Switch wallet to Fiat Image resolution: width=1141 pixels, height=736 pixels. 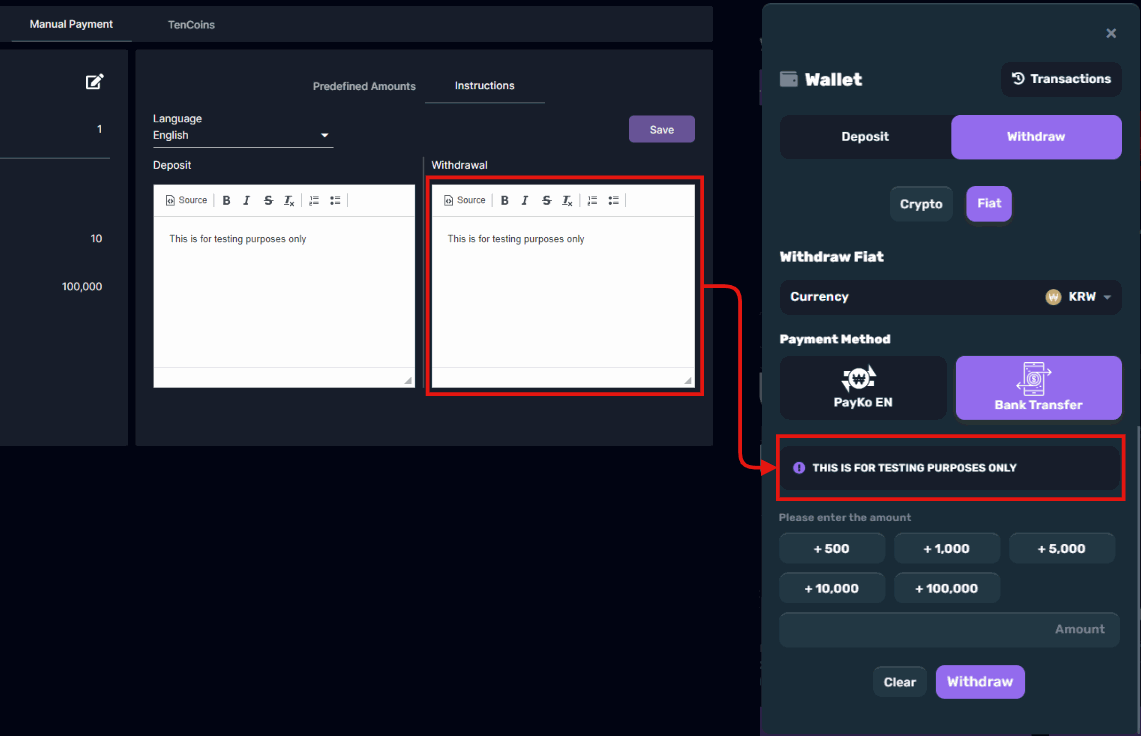(989, 204)
